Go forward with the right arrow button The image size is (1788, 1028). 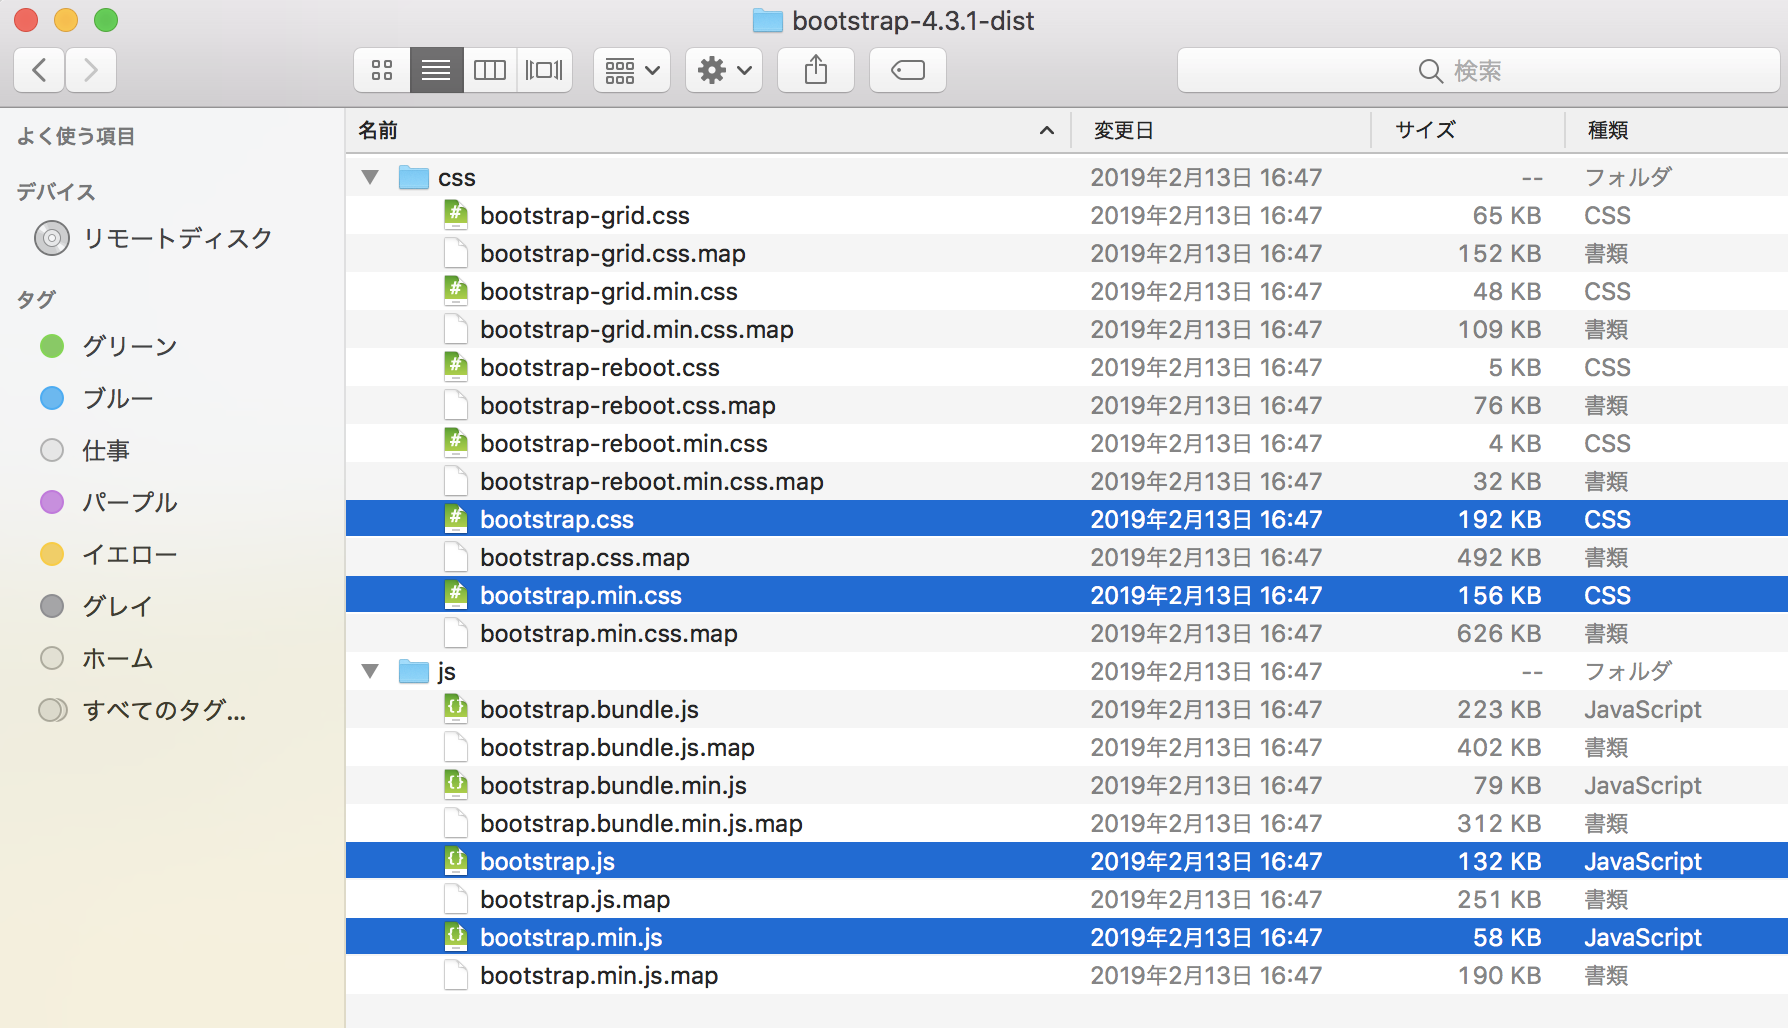coord(91,70)
